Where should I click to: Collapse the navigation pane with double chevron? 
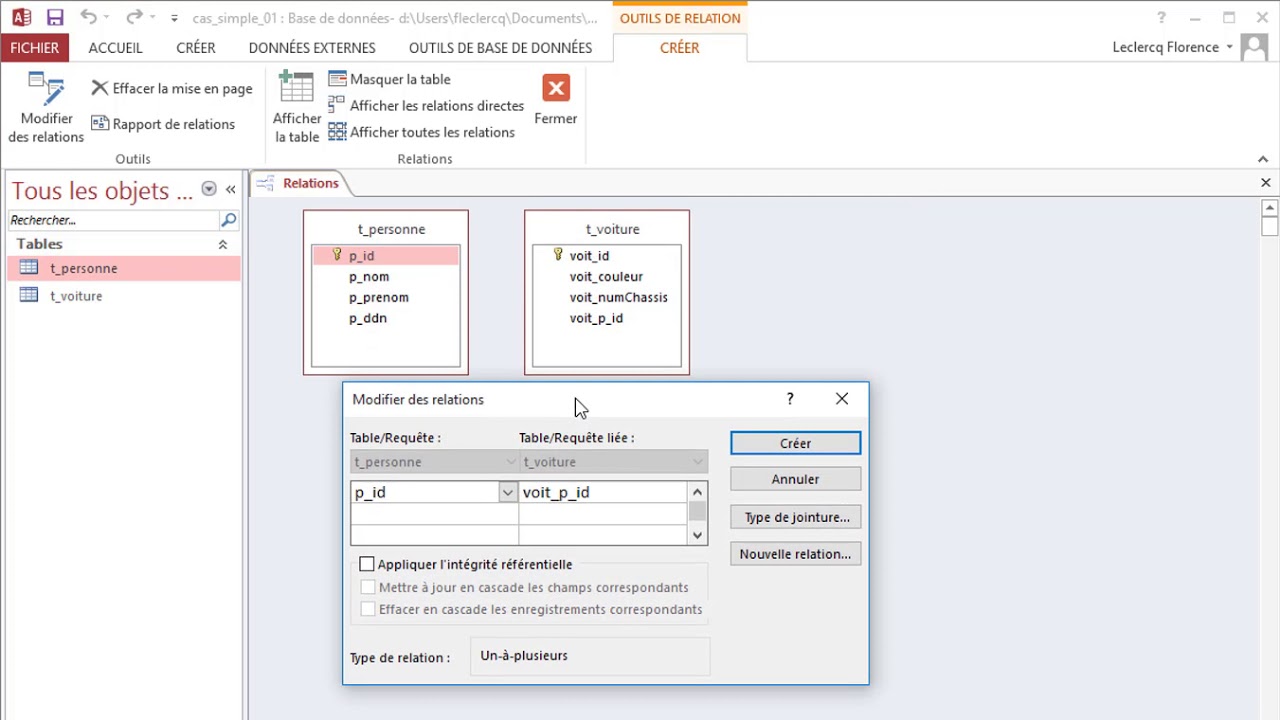tap(231, 189)
